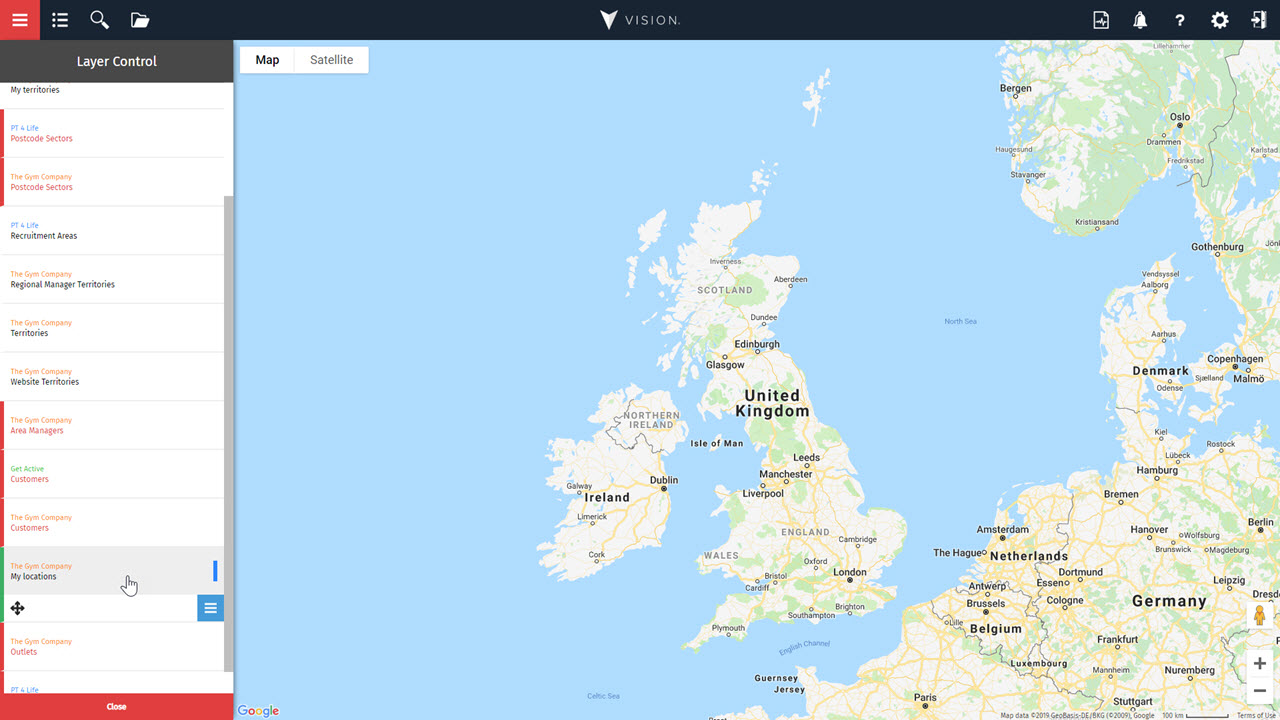
Task: Open the report document icon
Action: click(1101, 20)
